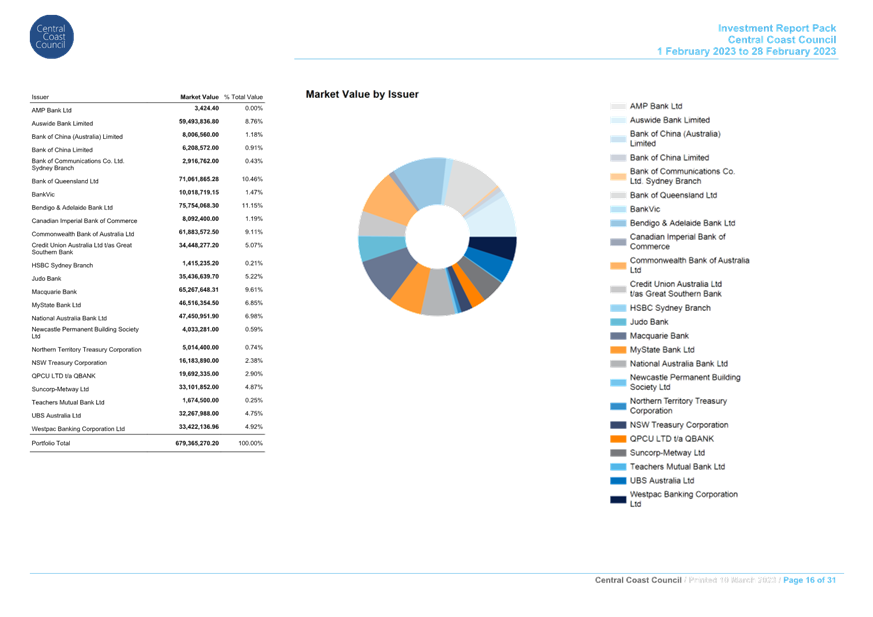Screen dimensions: 873x617
Task: Click the '2.90%' QPCU percentage cell
Action: click(254, 374)
